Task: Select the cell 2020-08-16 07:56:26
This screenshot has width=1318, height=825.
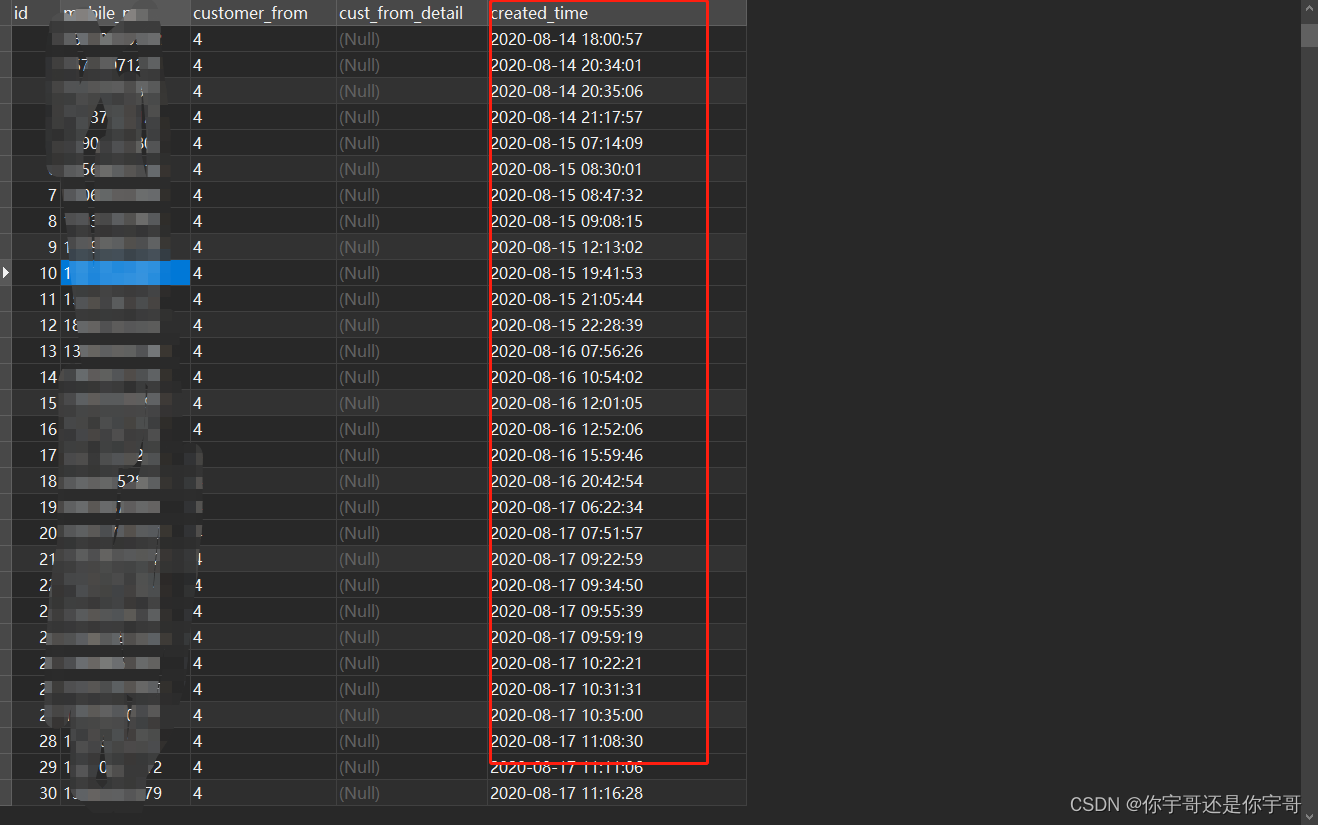Action: tap(617, 351)
